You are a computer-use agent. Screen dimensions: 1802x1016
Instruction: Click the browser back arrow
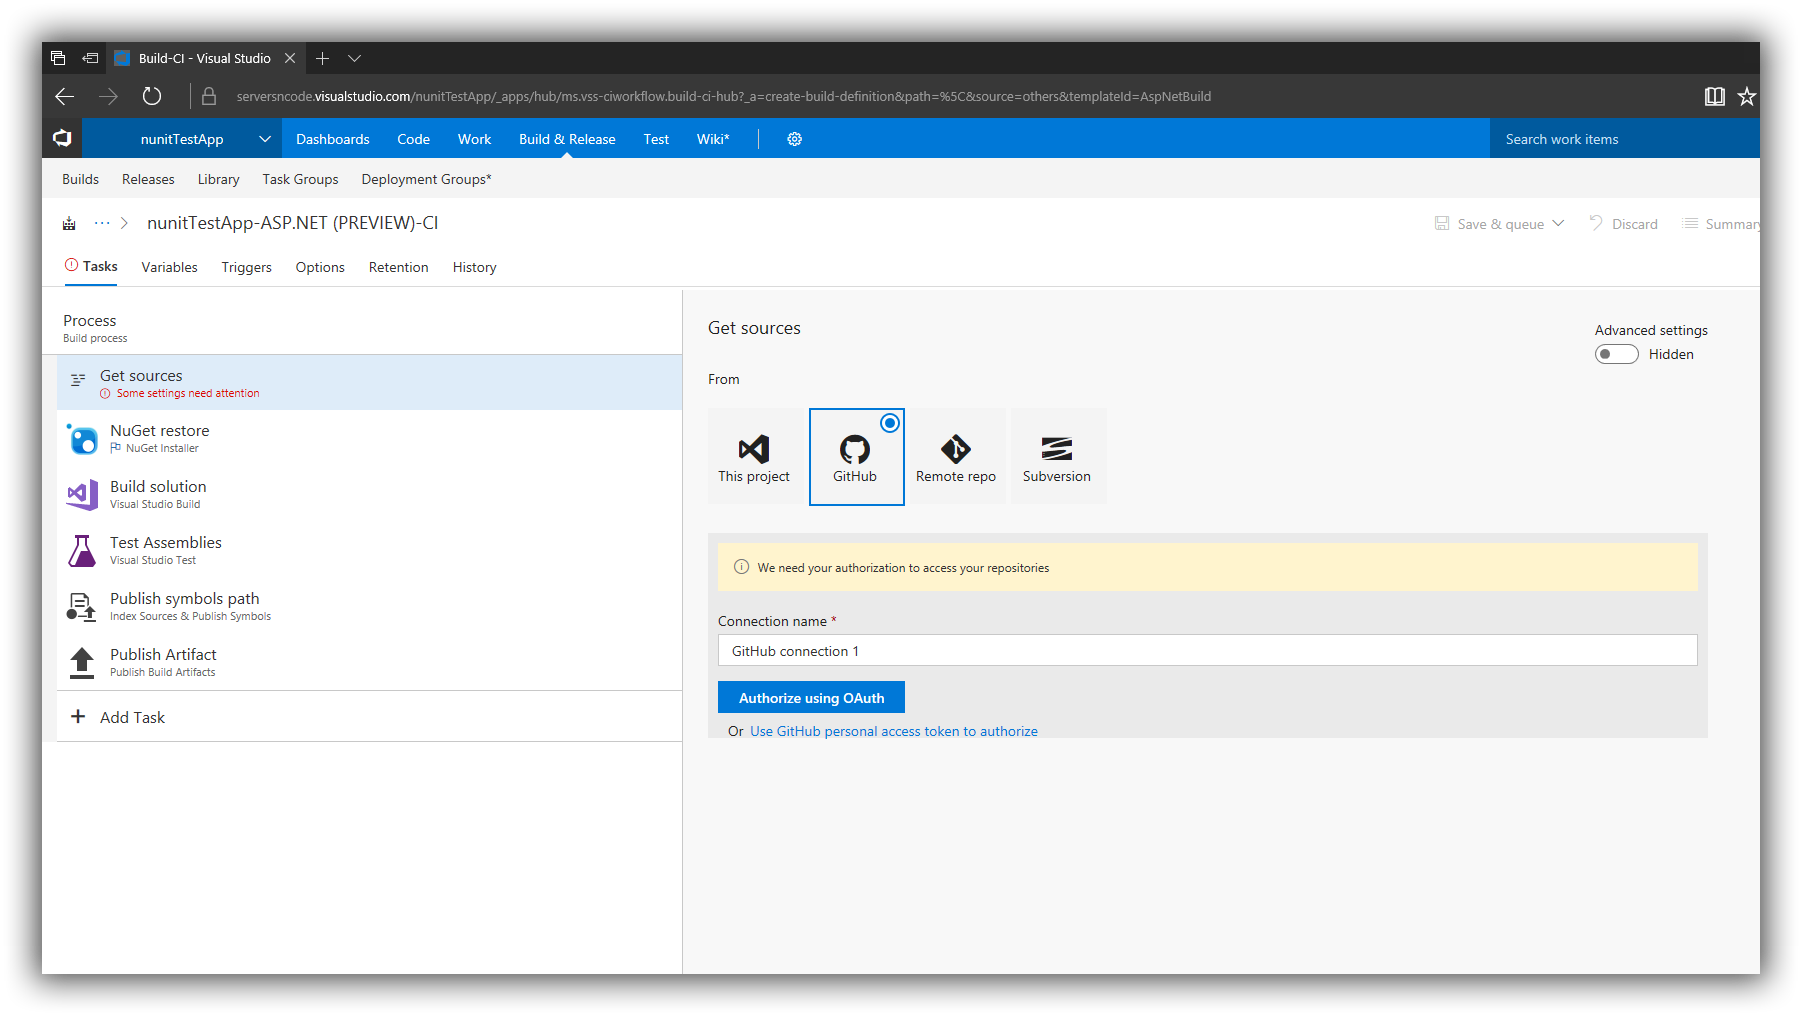pyautogui.click(x=65, y=96)
